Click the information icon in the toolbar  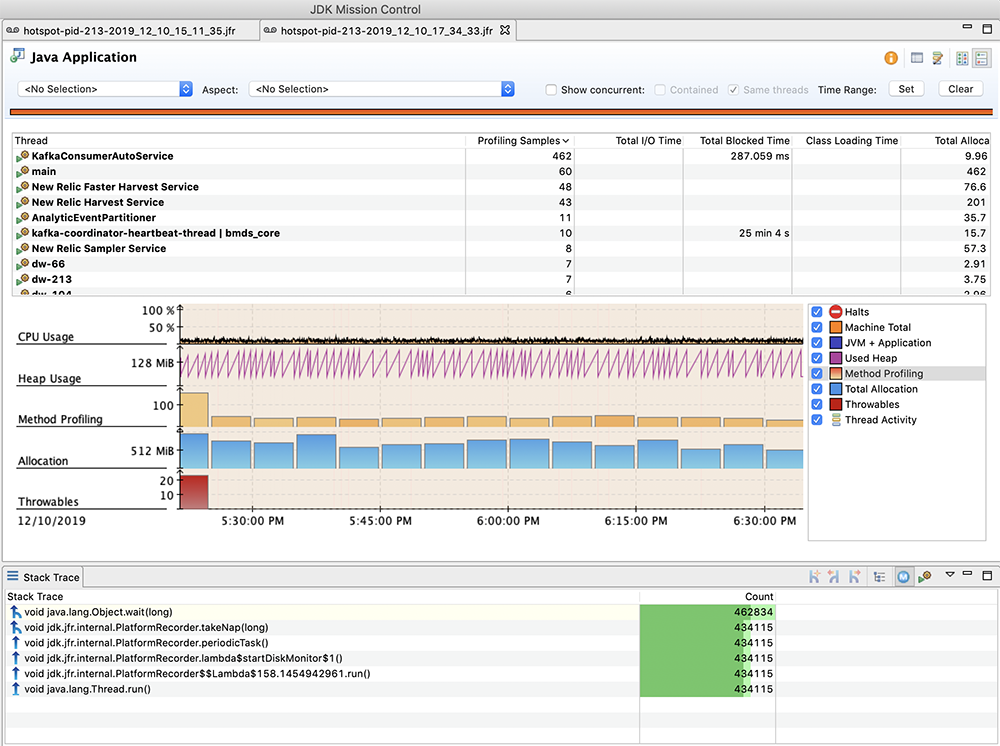click(890, 58)
